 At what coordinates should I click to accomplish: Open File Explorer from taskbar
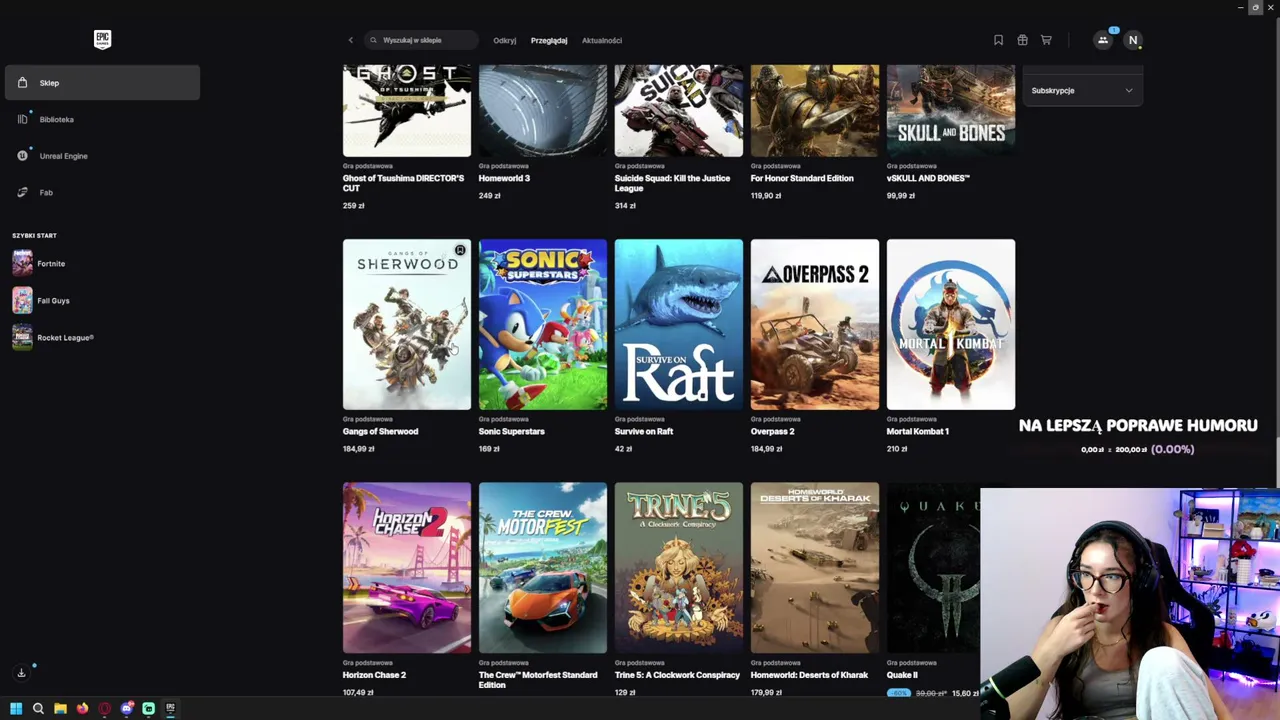coord(60,708)
